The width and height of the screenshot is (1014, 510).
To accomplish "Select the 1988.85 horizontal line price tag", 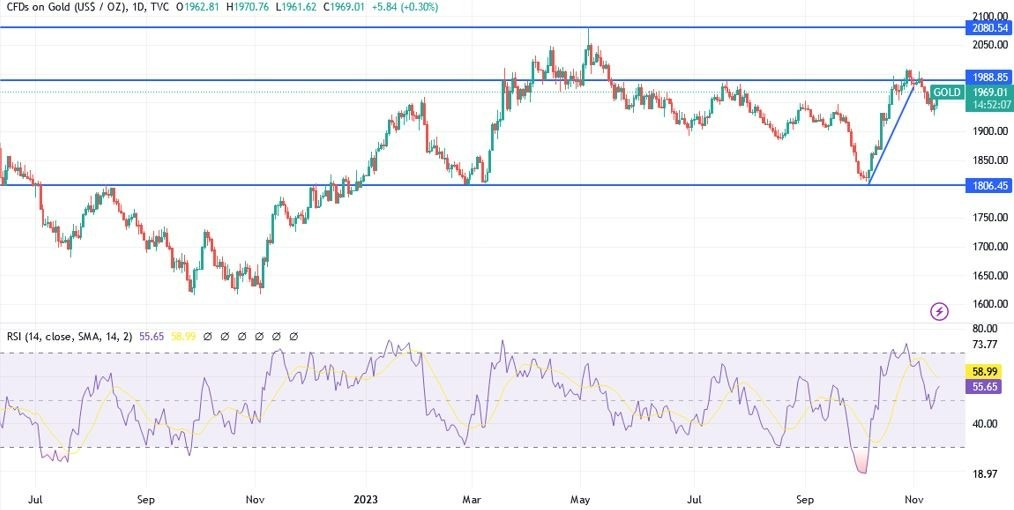I will coord(988,76).
